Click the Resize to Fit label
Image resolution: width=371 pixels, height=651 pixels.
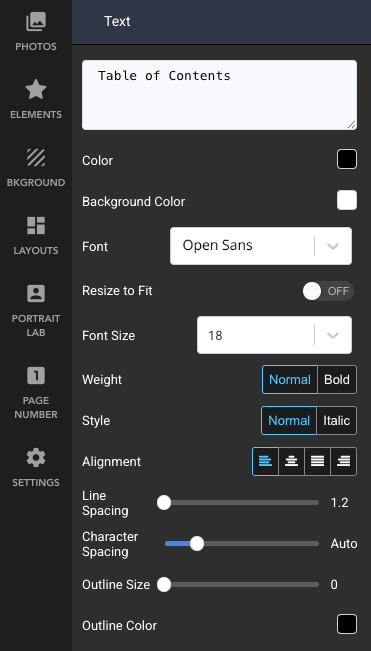(117, 291)
